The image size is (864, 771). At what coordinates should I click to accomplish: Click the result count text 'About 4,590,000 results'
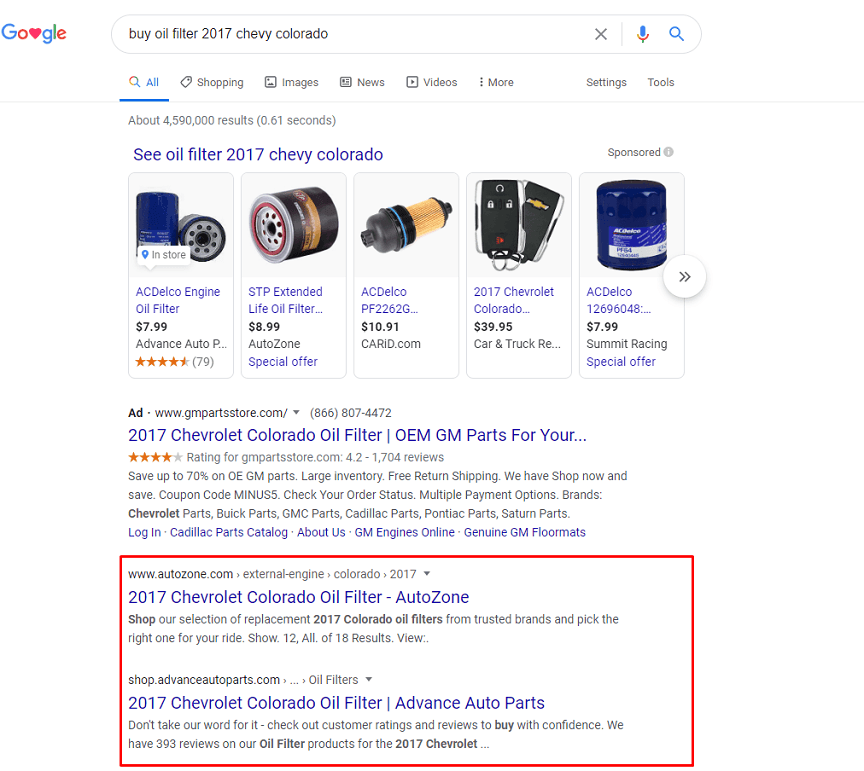tap(191, 120)
